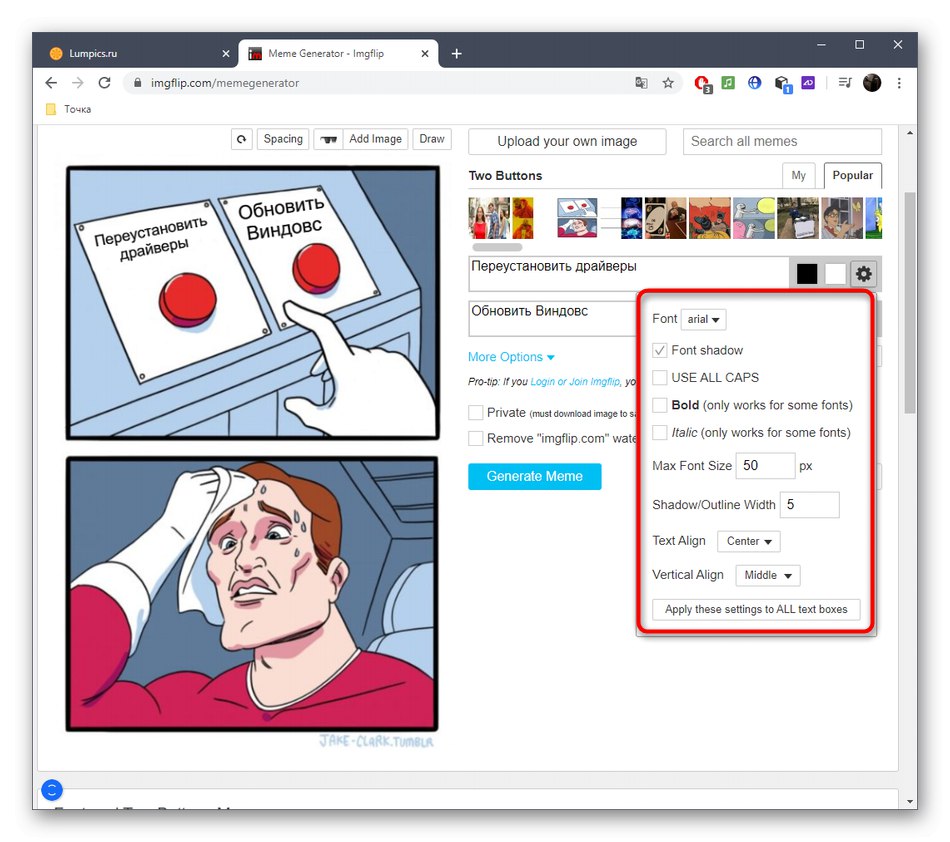
Task: Click Upload your own image
Action: click(567, 142)
